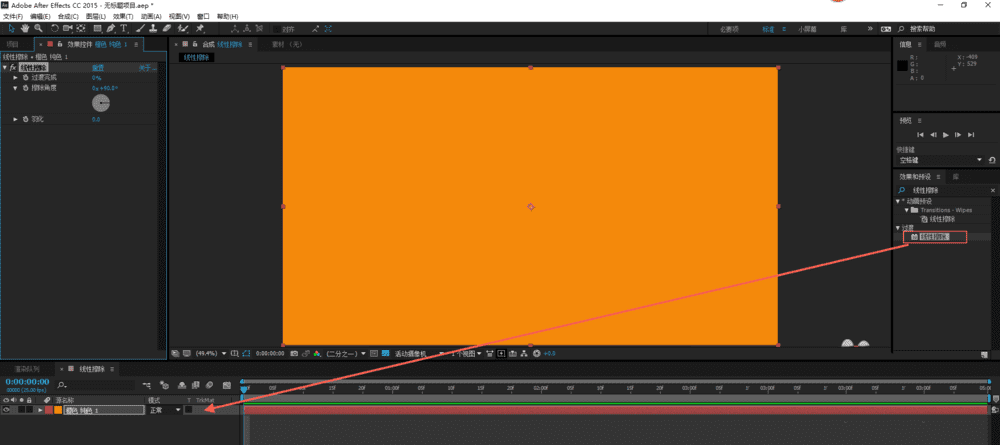The width and height of the screenshot is (1000, 445).
Task: Open the 合成(C) menu
Action: point(68,16)
